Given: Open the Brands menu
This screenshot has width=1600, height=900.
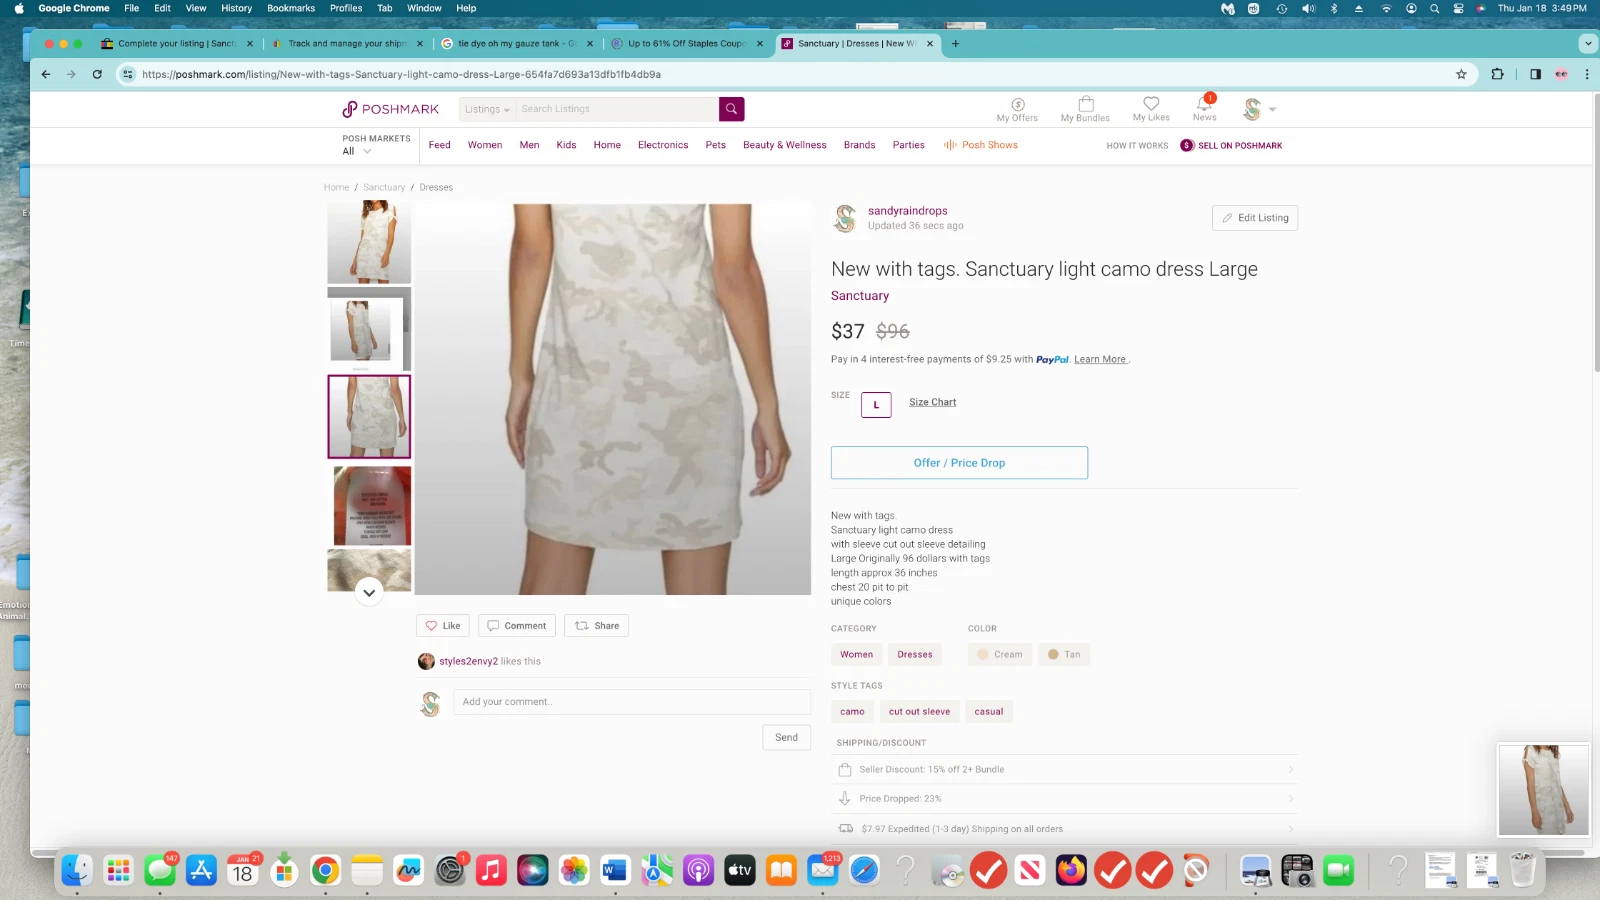Looking at the screenshot, I should [859, 145].
